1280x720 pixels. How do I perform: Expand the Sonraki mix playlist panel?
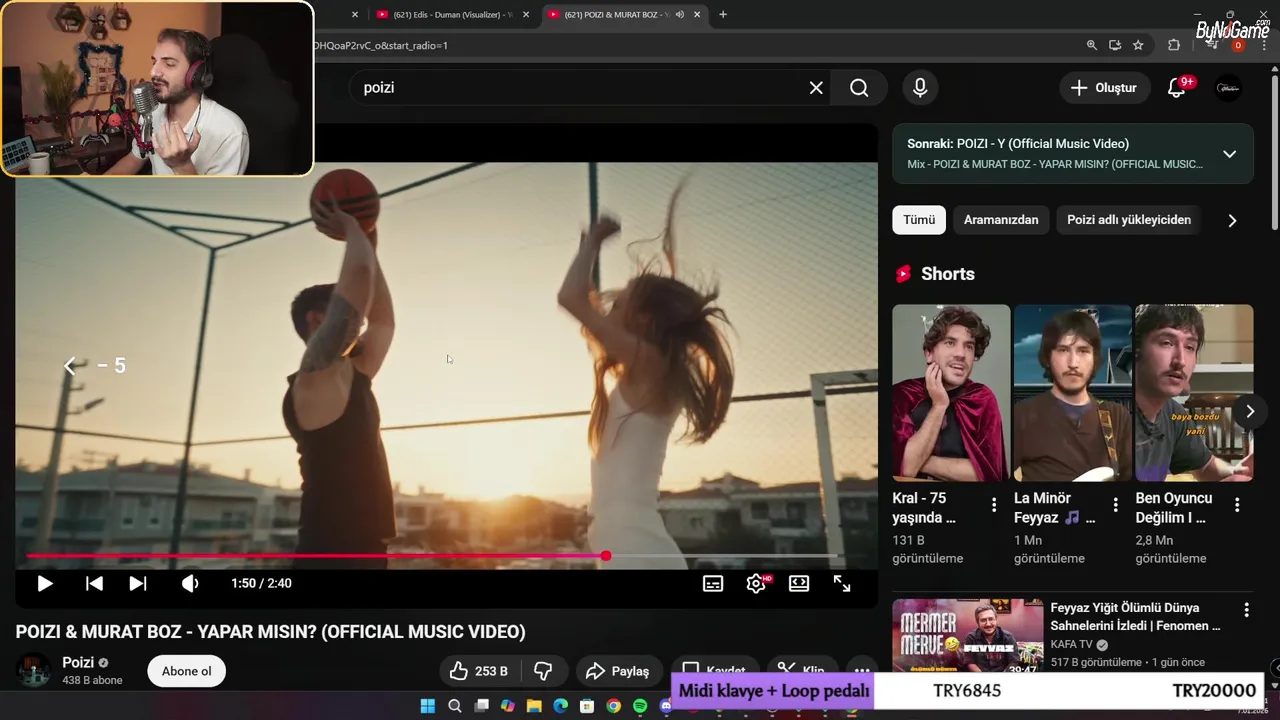(x=1229, y=154)
